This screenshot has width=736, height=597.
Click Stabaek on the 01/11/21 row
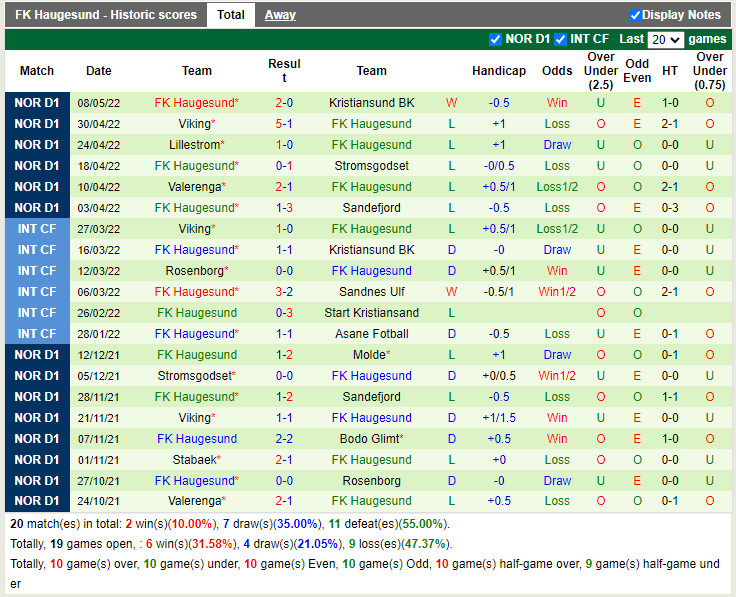click(197, 459)
